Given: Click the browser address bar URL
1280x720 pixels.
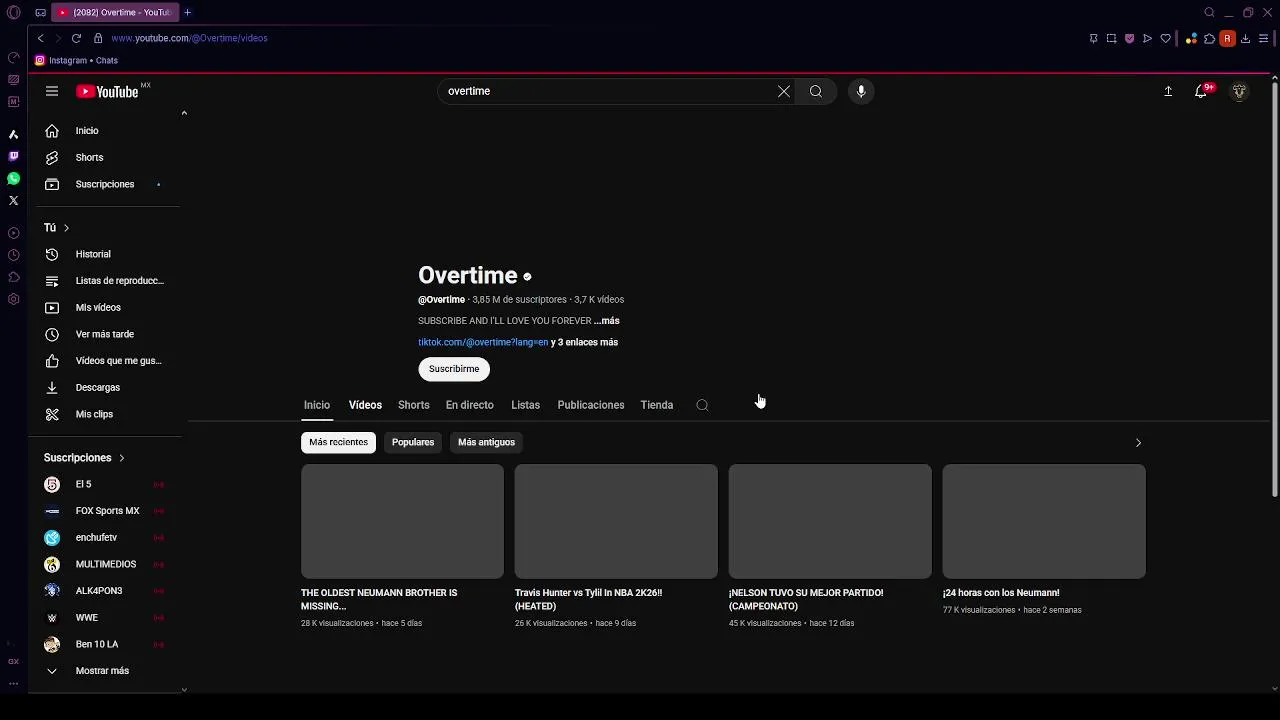Looking at the screenshot, I should click(189, 38).
